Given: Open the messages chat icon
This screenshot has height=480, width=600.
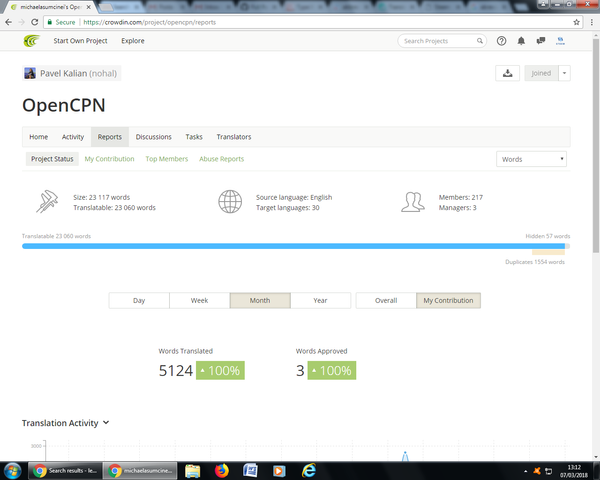Looking at the screenshot, I should (541, 41).
